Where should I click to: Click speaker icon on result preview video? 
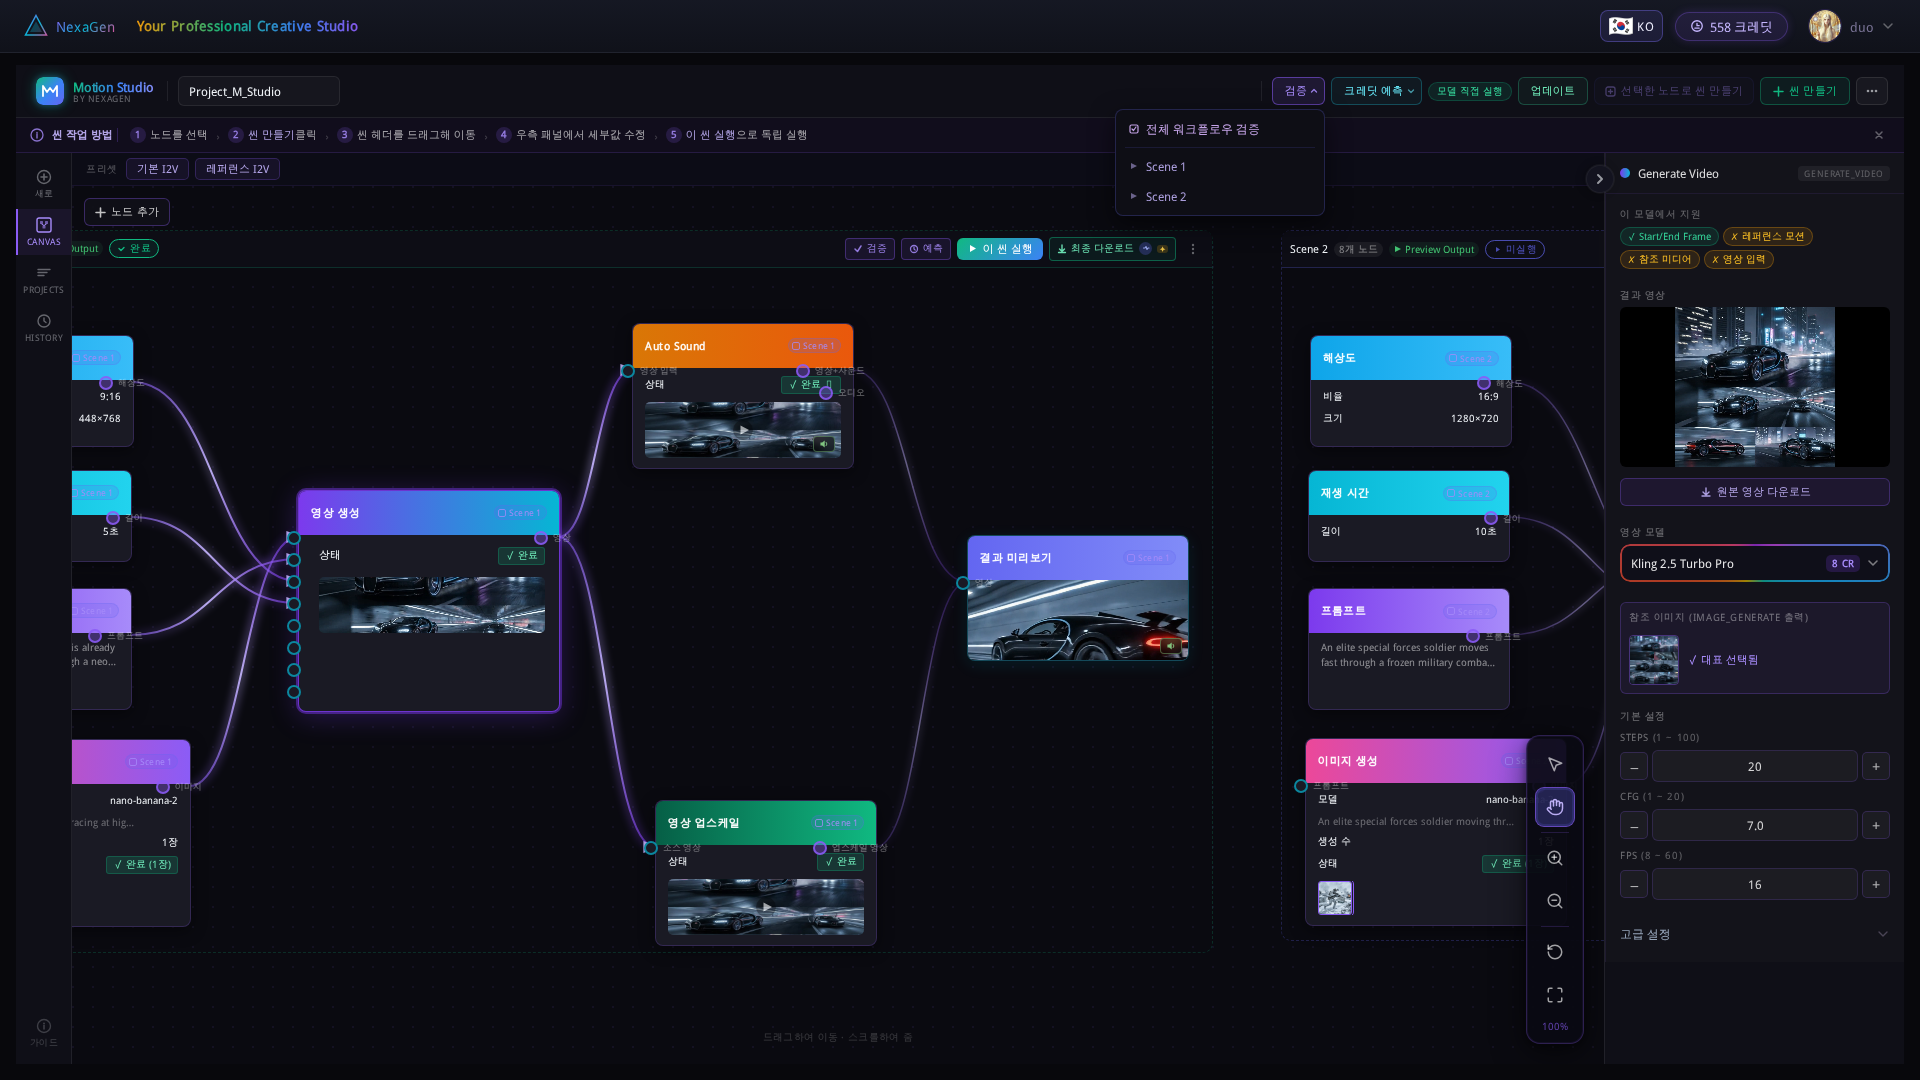[x=1170, y=646]
